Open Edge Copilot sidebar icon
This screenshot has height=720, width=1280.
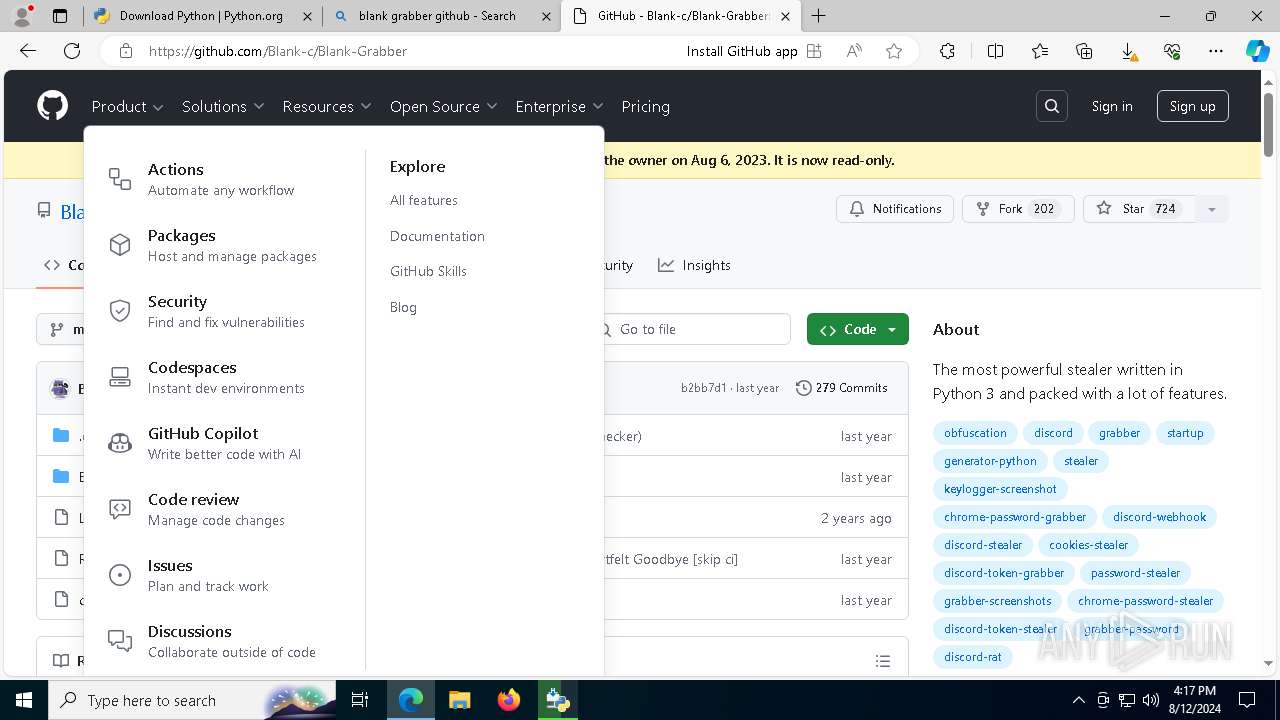1257,51
